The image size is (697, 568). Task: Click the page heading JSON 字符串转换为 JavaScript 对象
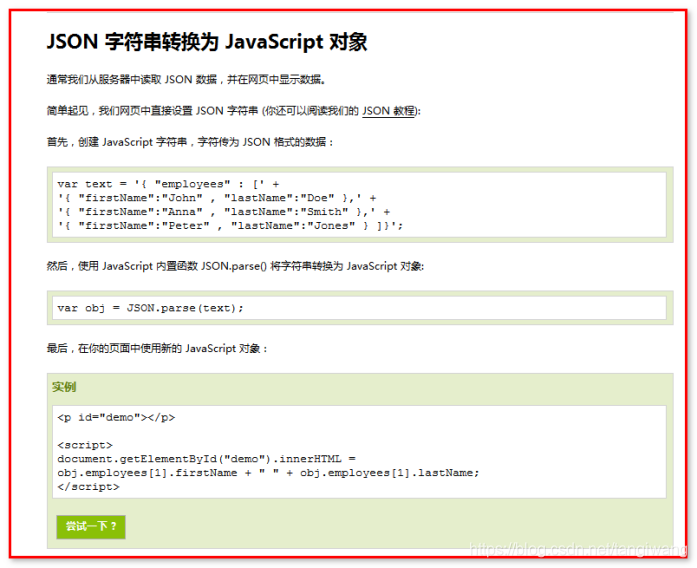click(x=207, y=42)
